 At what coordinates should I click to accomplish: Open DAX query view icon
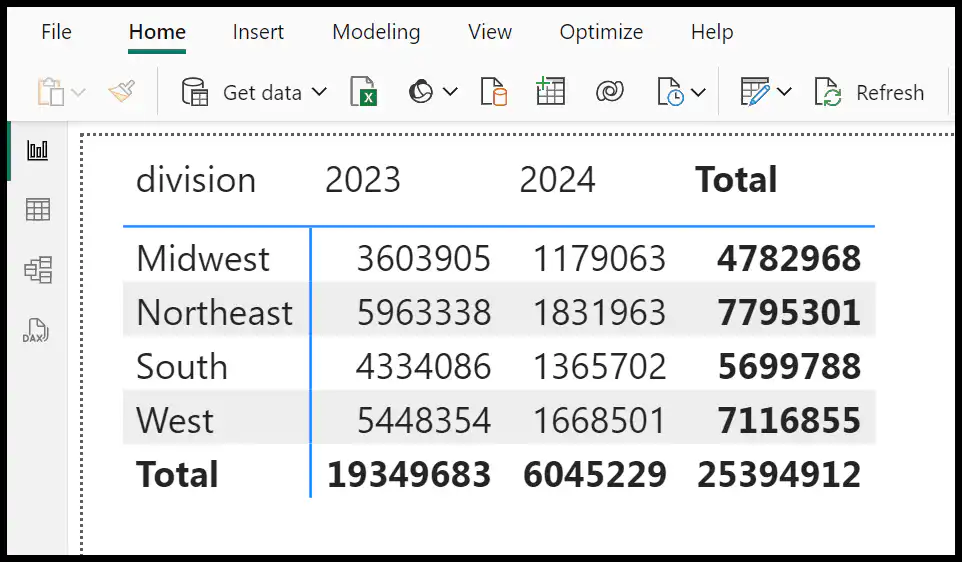36,331
